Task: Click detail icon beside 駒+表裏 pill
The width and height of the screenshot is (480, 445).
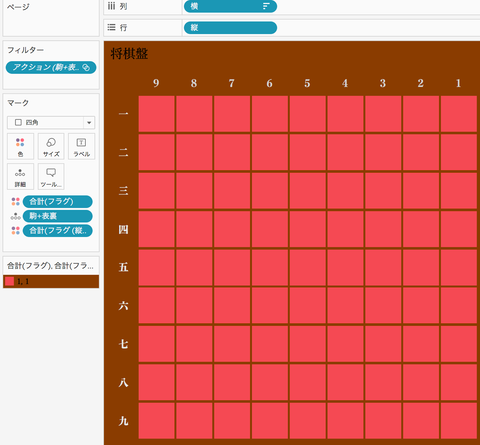Action: (16, 216)
